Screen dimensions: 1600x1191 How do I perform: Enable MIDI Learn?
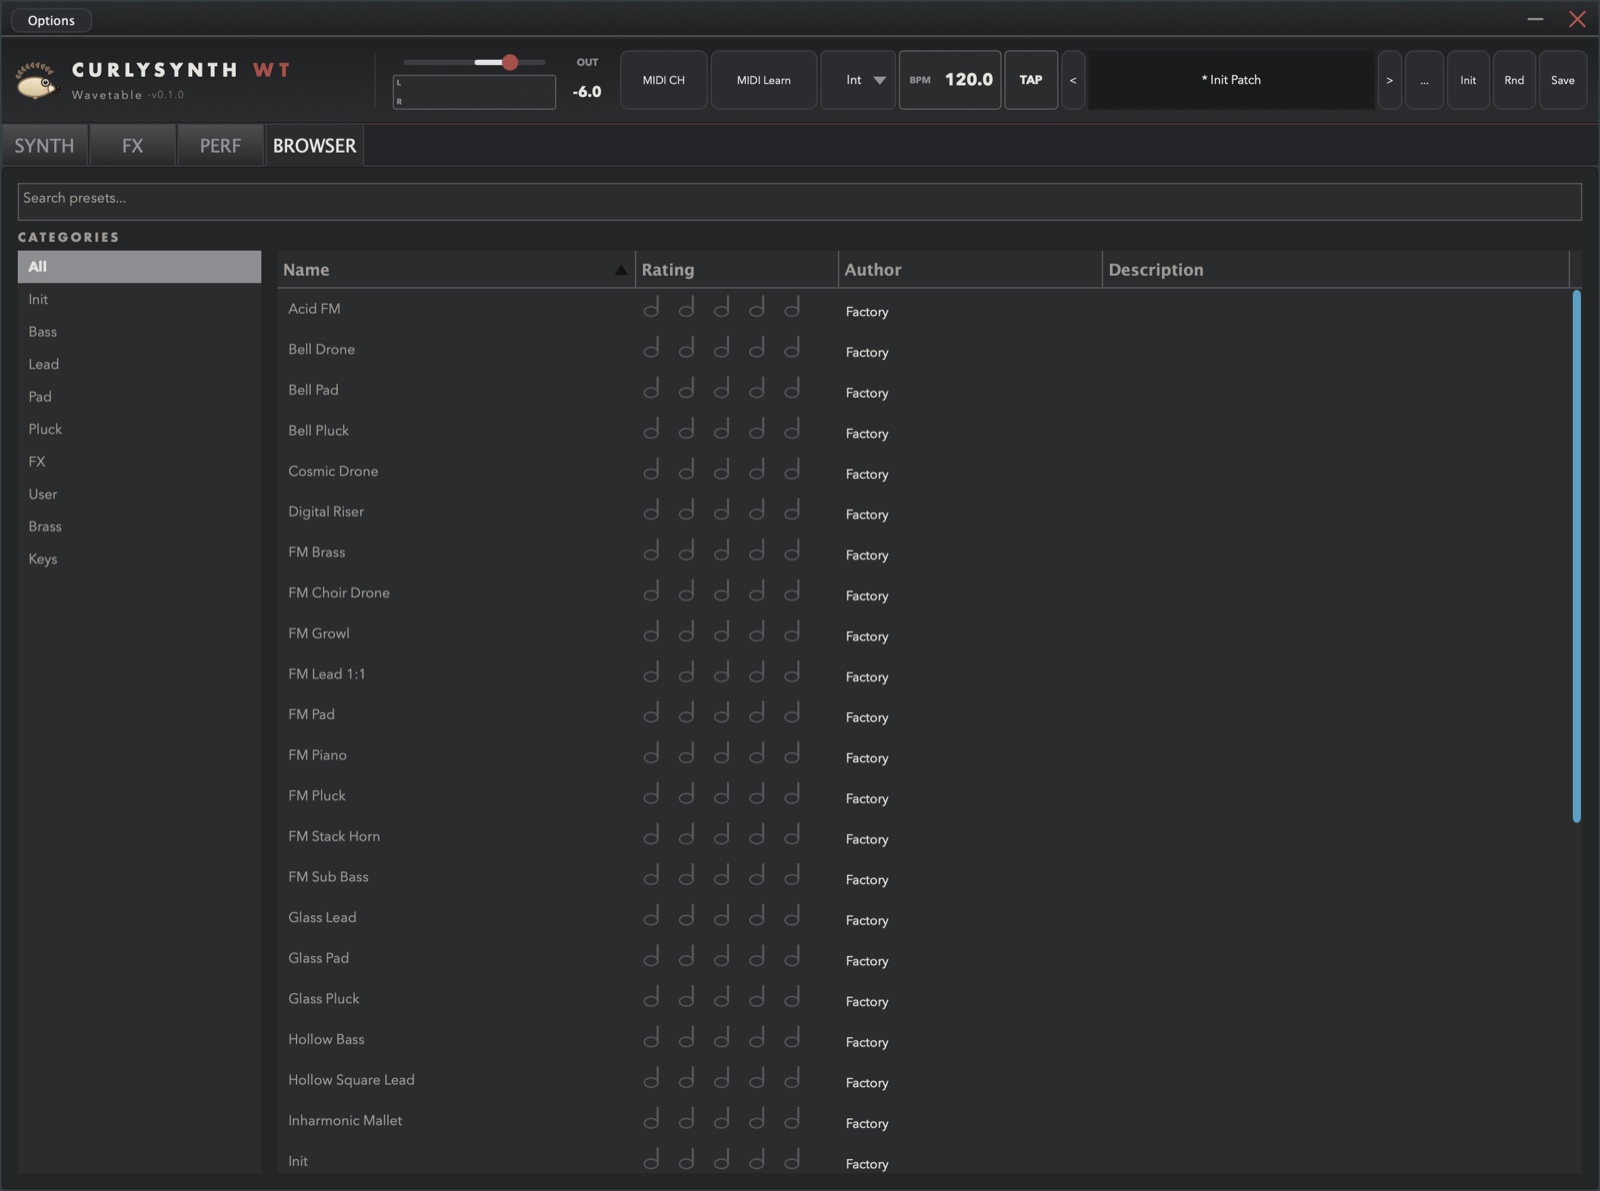point(764,80)
